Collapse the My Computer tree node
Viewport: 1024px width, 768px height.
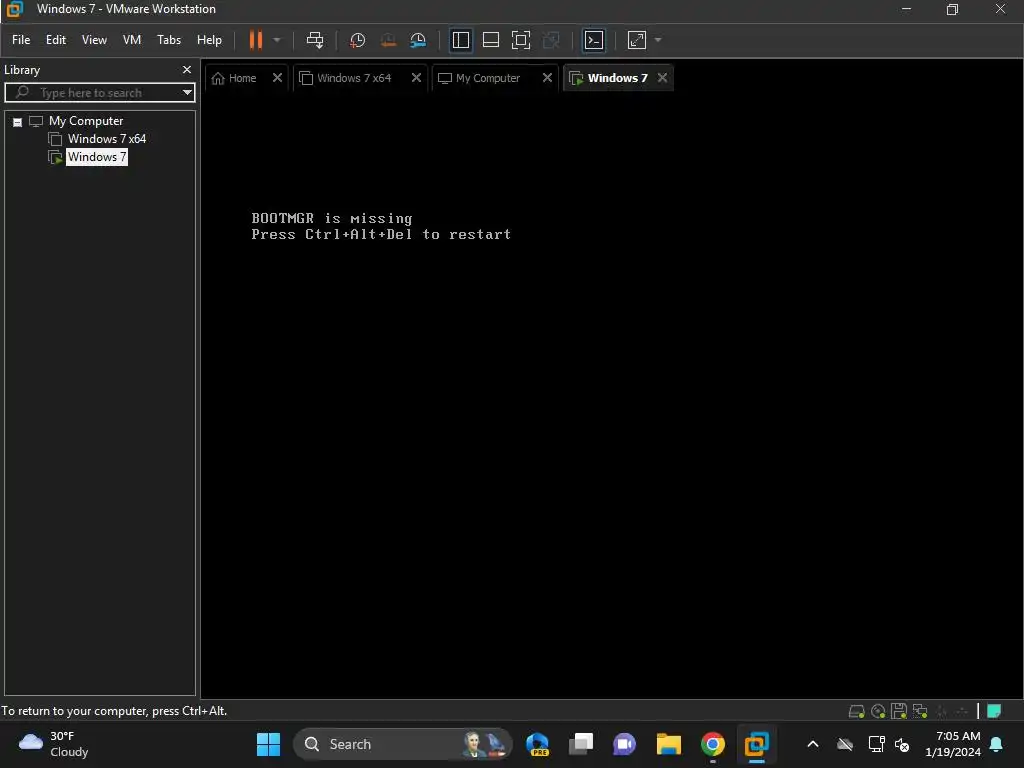18,122
